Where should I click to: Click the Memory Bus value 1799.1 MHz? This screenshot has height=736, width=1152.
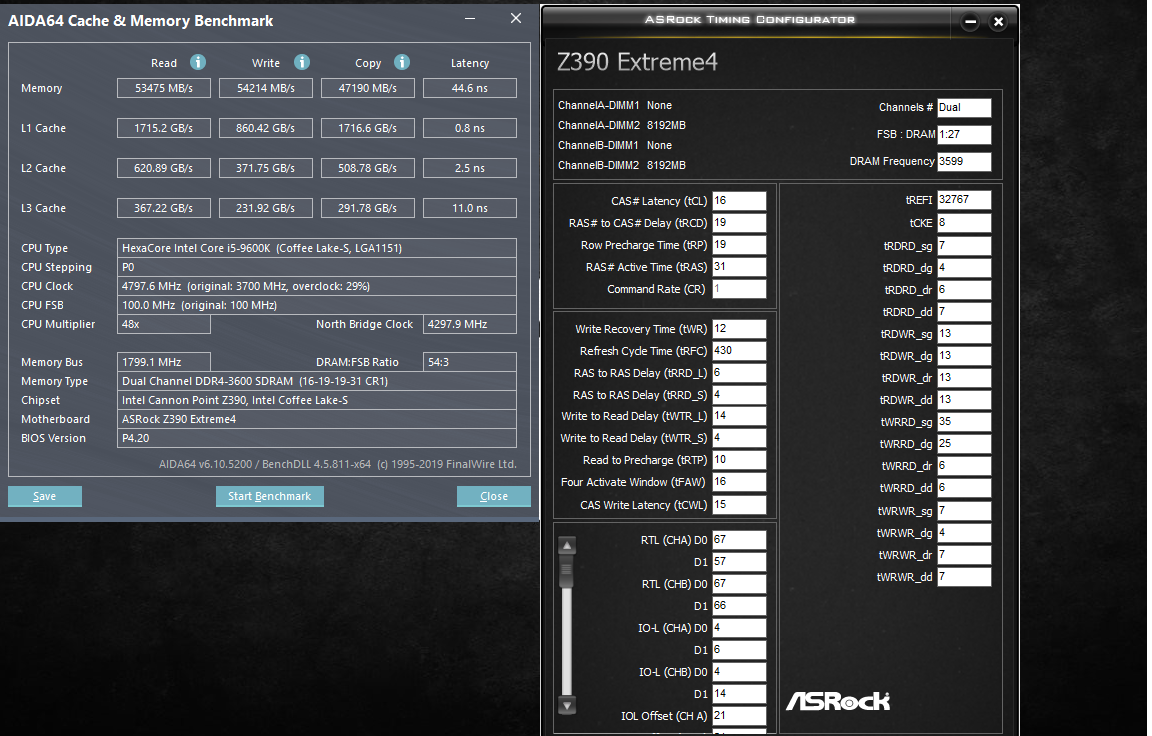coord(164,362)
